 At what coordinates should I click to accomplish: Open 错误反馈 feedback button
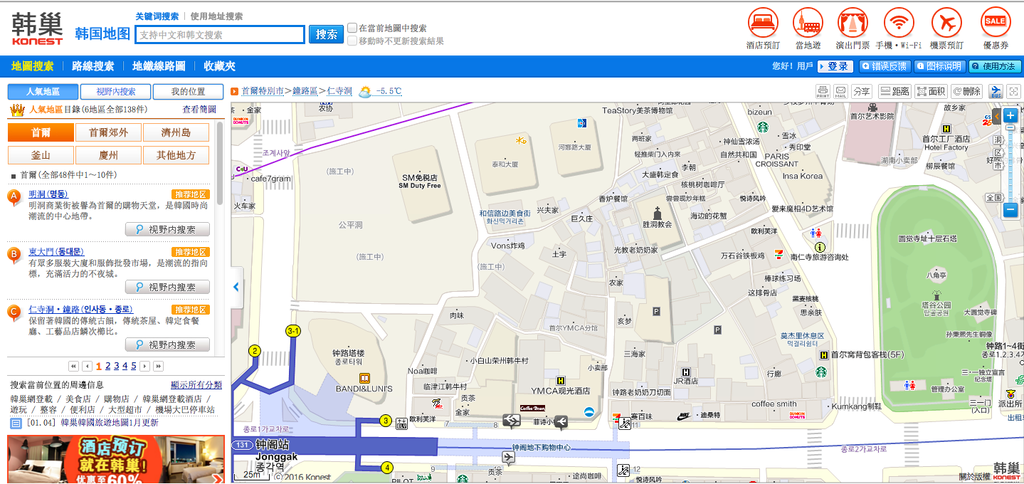[885, 66]
